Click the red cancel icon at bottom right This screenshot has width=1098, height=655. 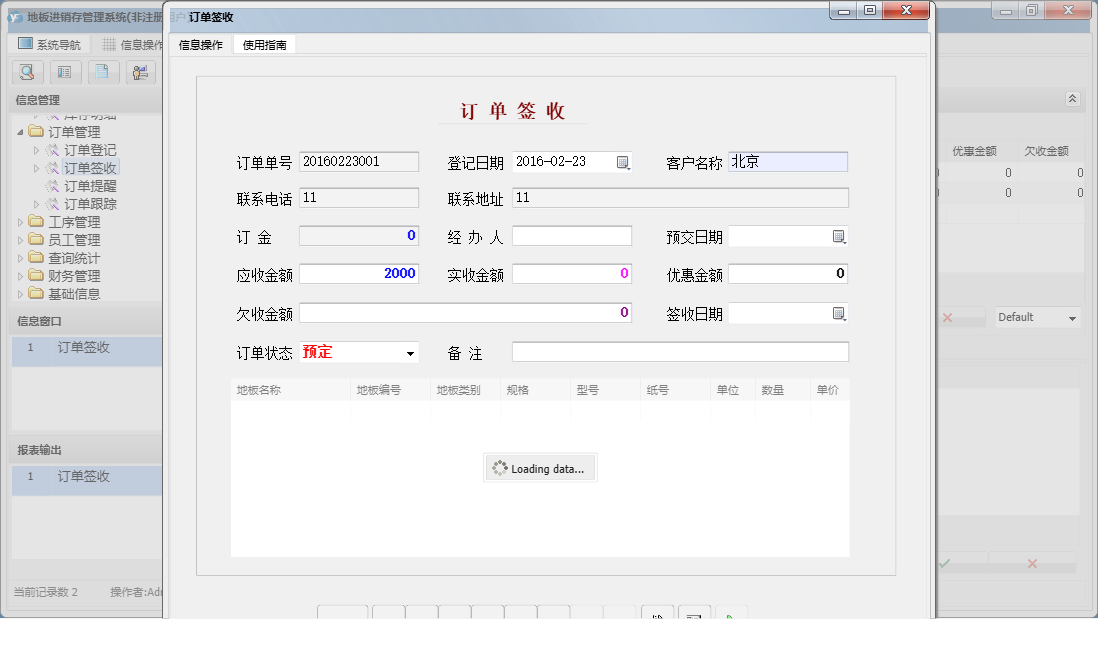click(x=1031, y=564)
